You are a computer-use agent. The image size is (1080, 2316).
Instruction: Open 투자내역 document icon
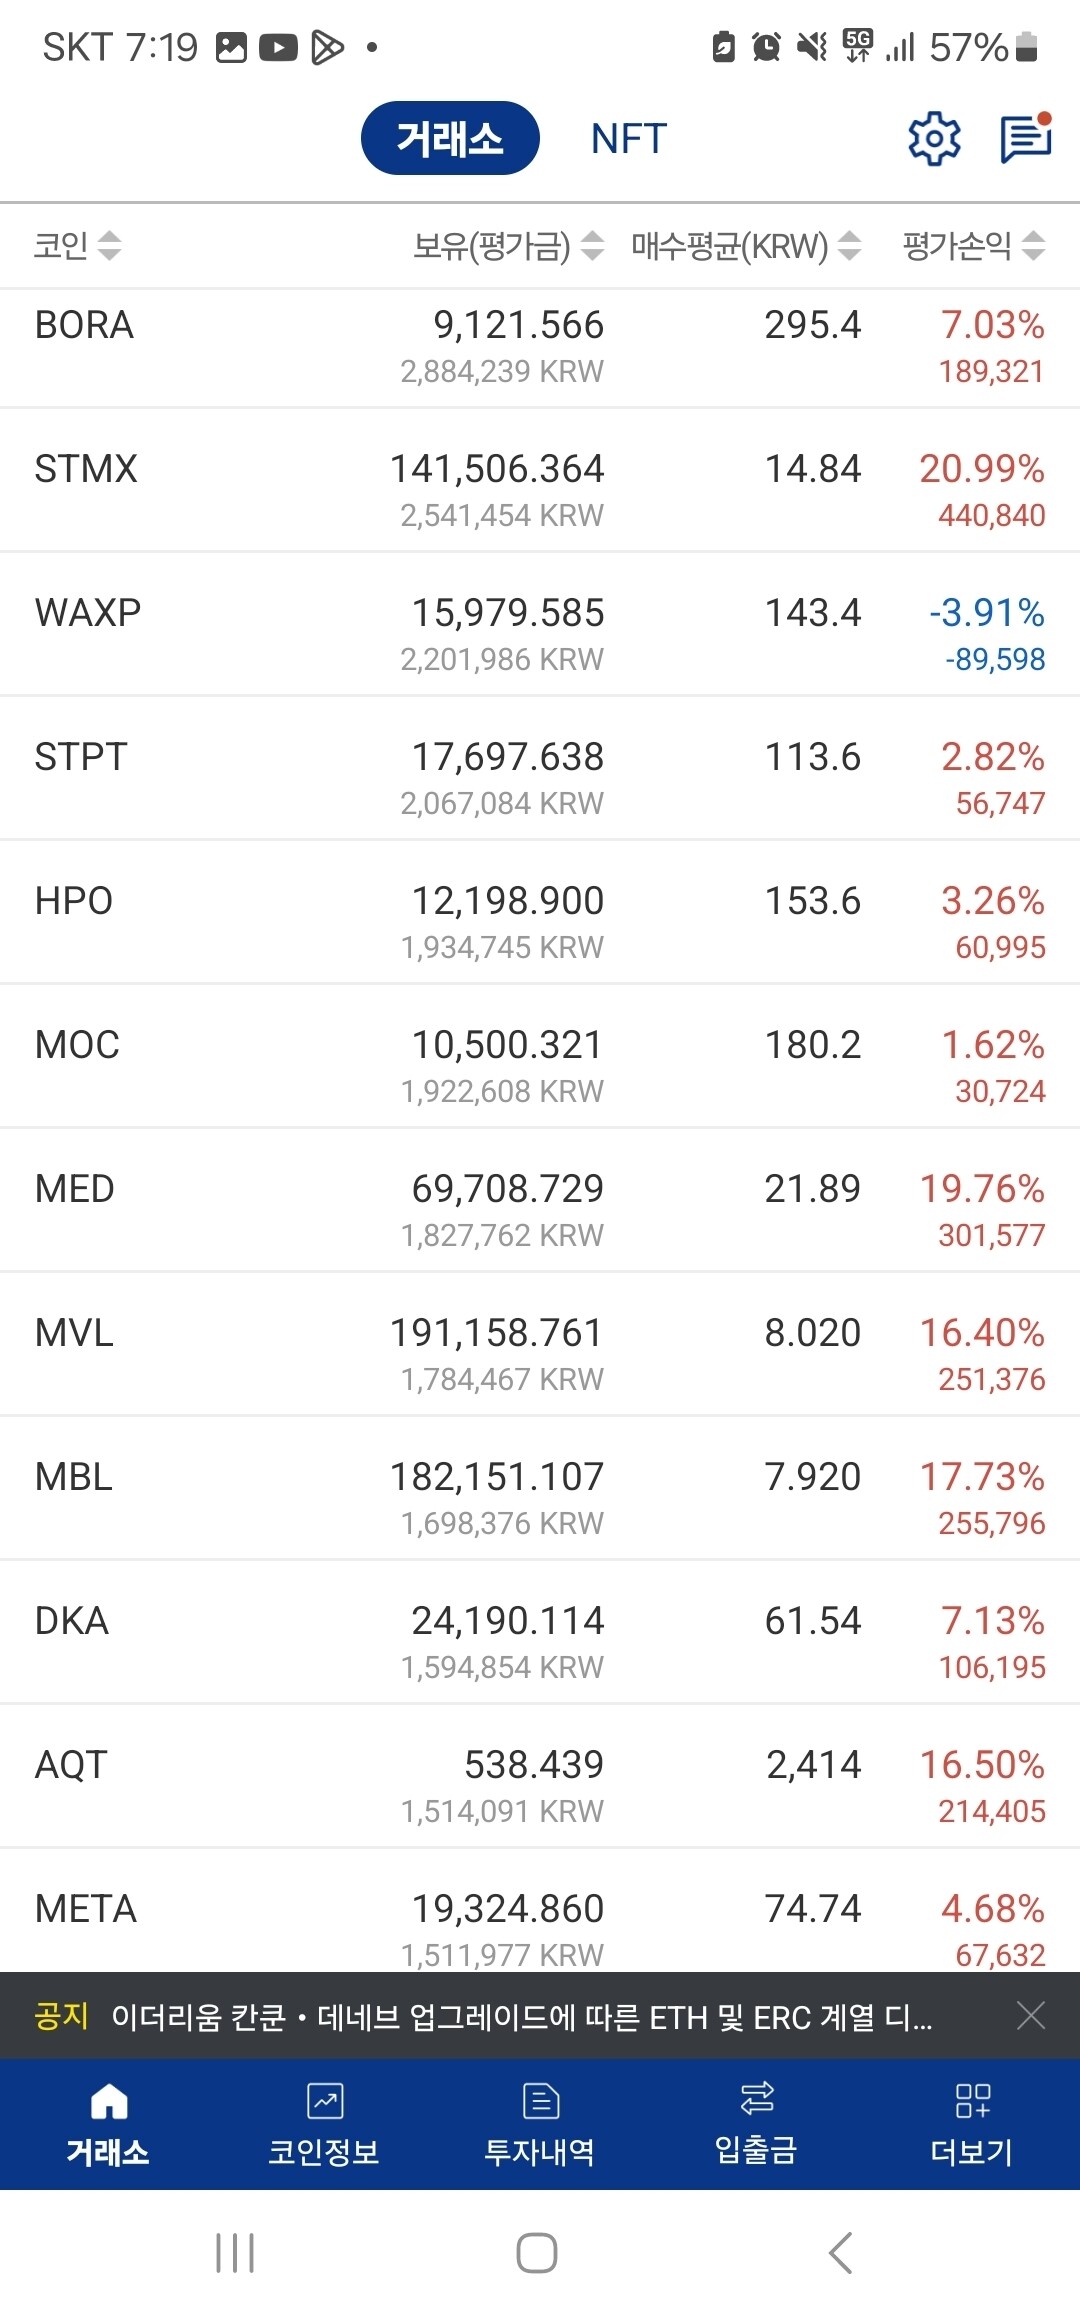pyautogui.click(x=540, y=2101)
